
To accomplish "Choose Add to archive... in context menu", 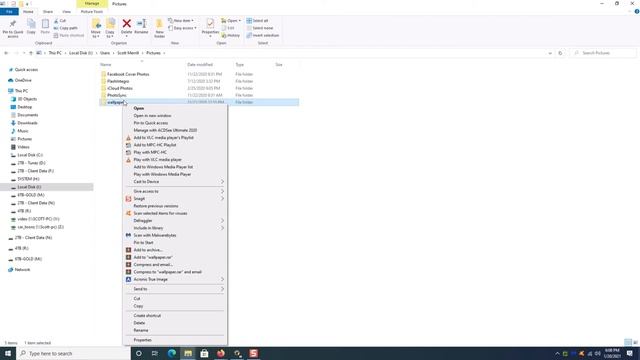I will click(x=175, y=250).
